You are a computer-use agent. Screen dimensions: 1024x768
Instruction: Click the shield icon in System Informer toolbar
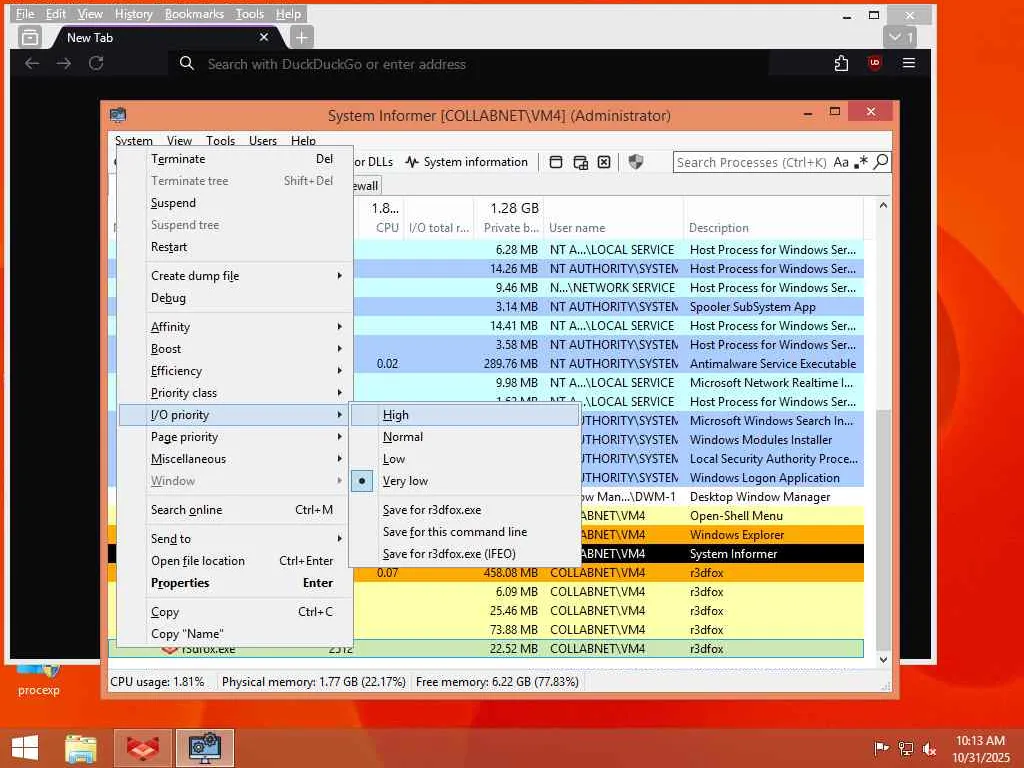pyautogui.click(x=635, y=162)
